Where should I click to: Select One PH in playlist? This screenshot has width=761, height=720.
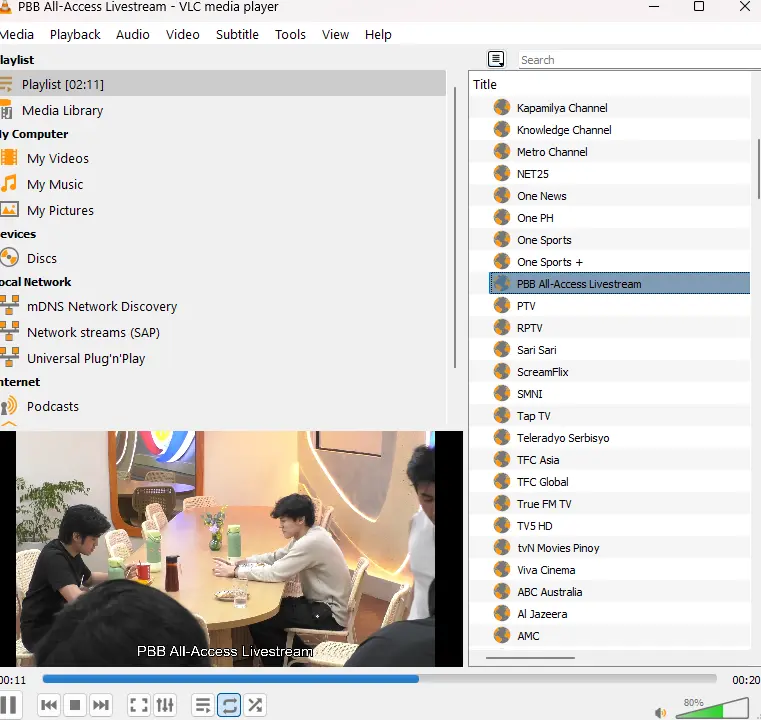[620, 218]
